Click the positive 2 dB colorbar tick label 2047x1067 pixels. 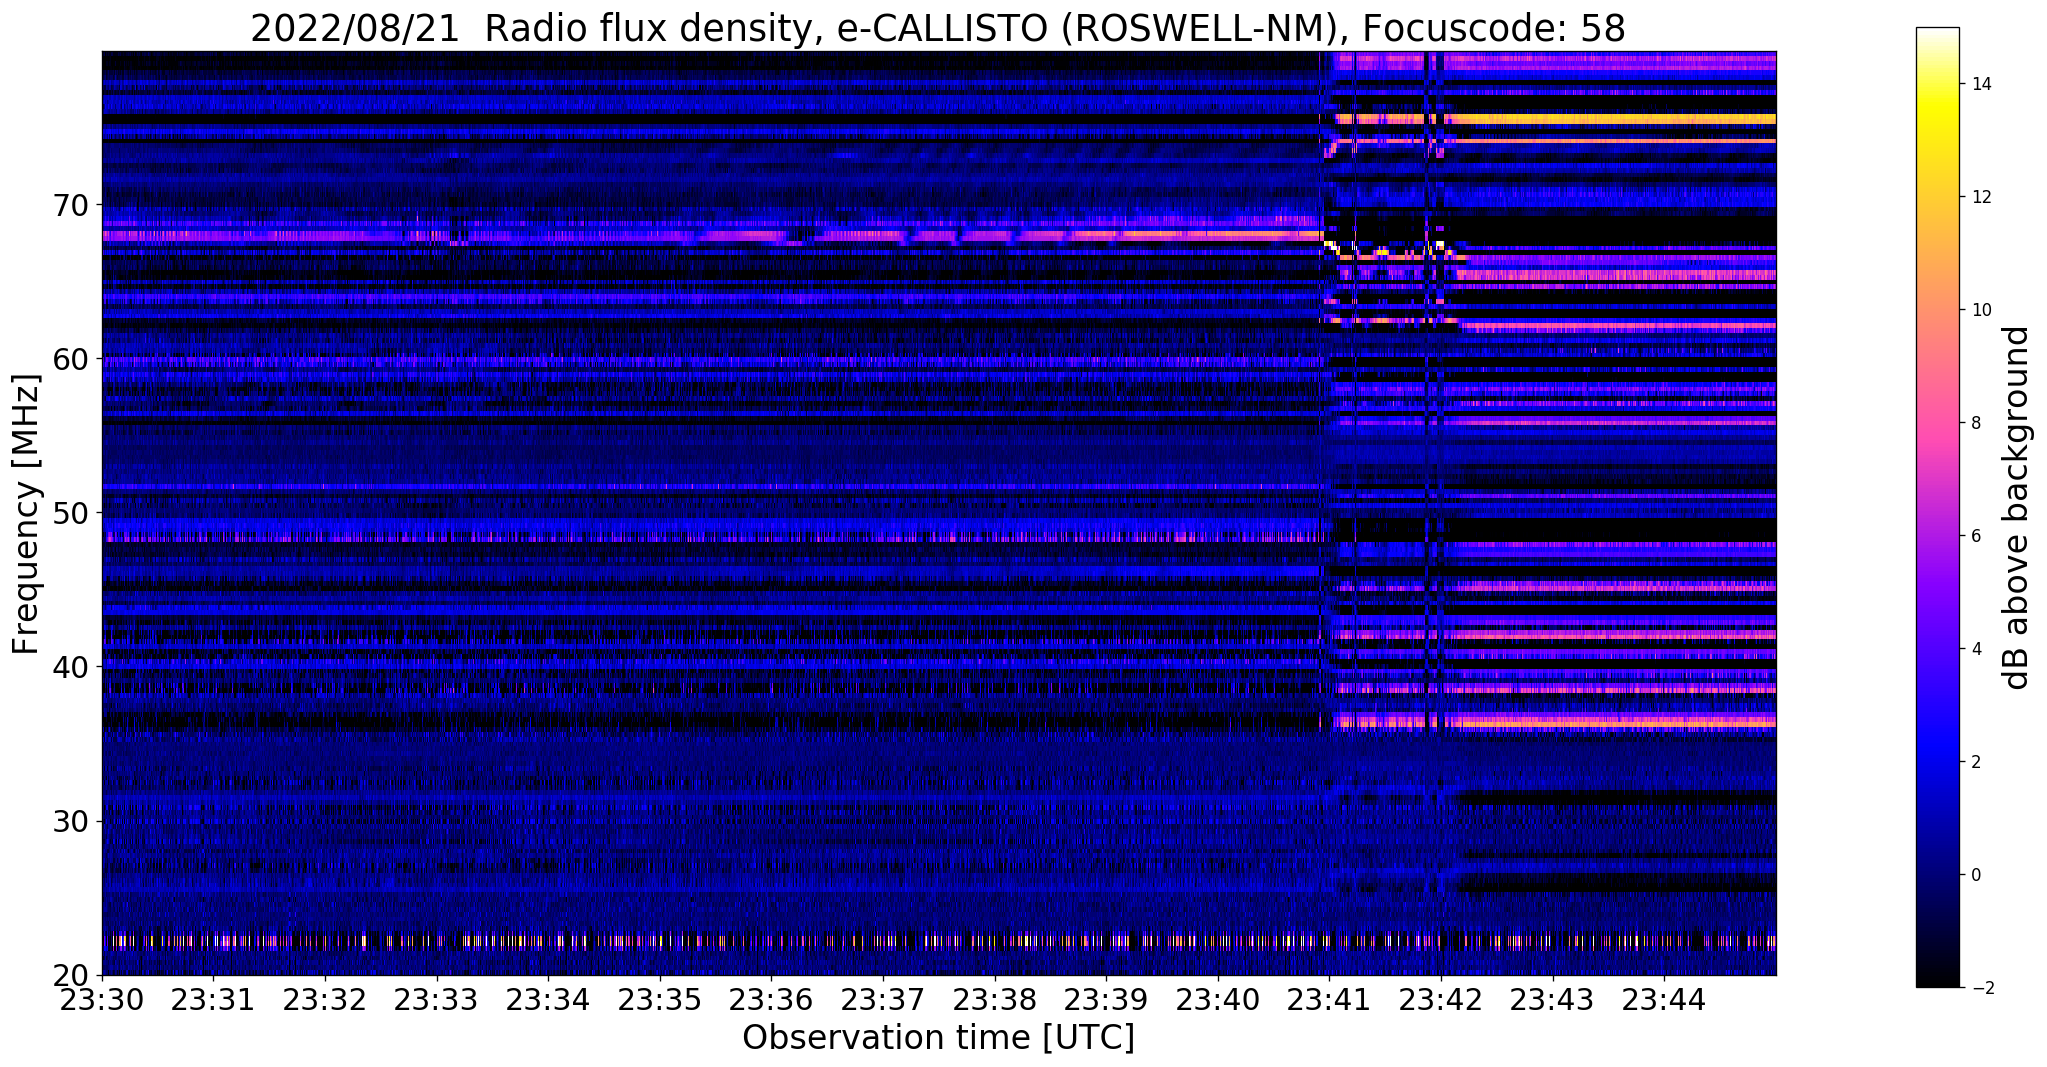pos(1975,762)
